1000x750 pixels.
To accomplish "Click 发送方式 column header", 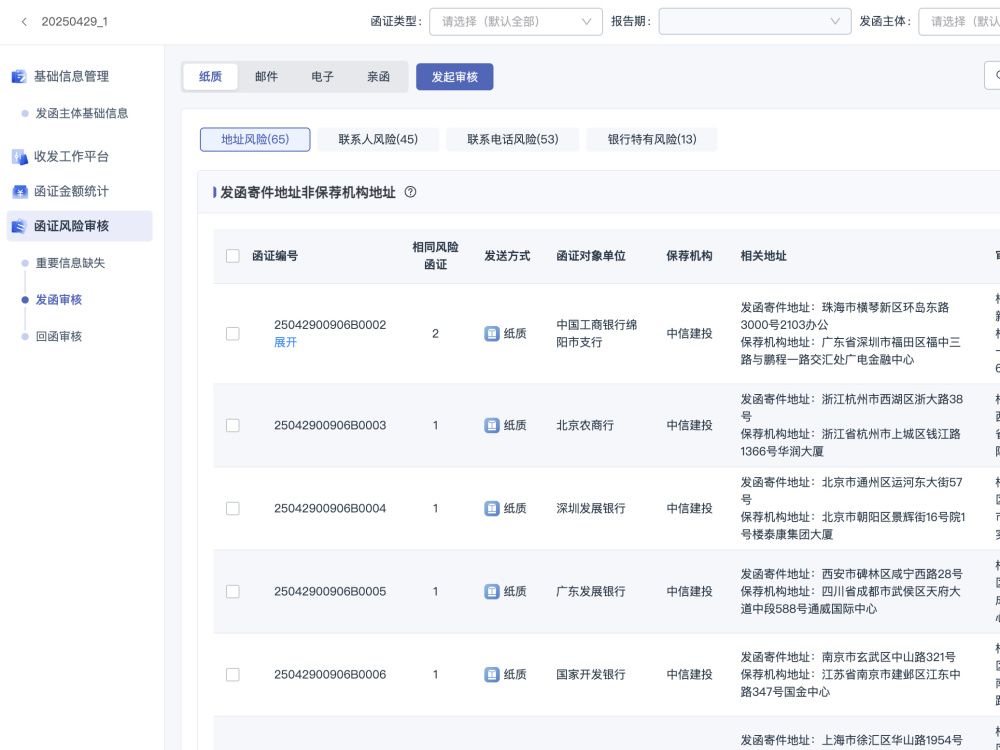I will coord(507,256).
